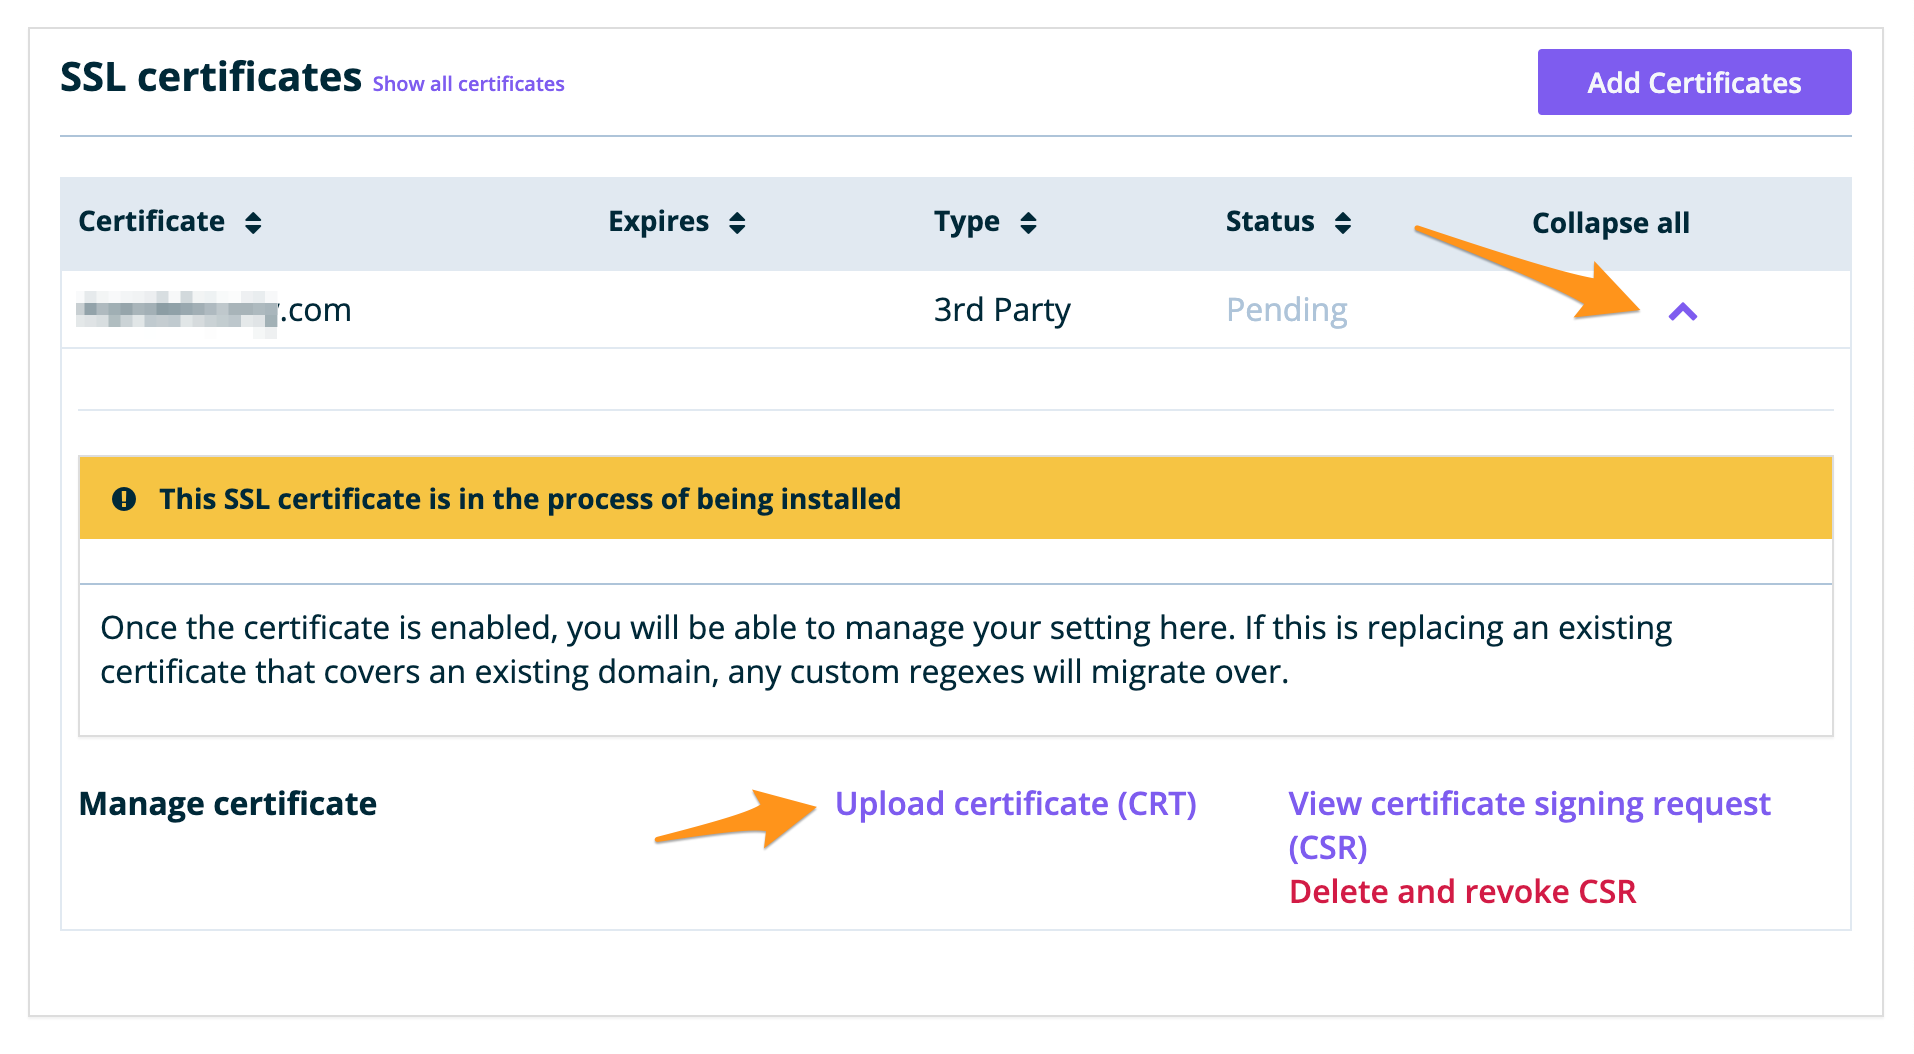Click the blurred .com certificate domain name

point(215,310)
